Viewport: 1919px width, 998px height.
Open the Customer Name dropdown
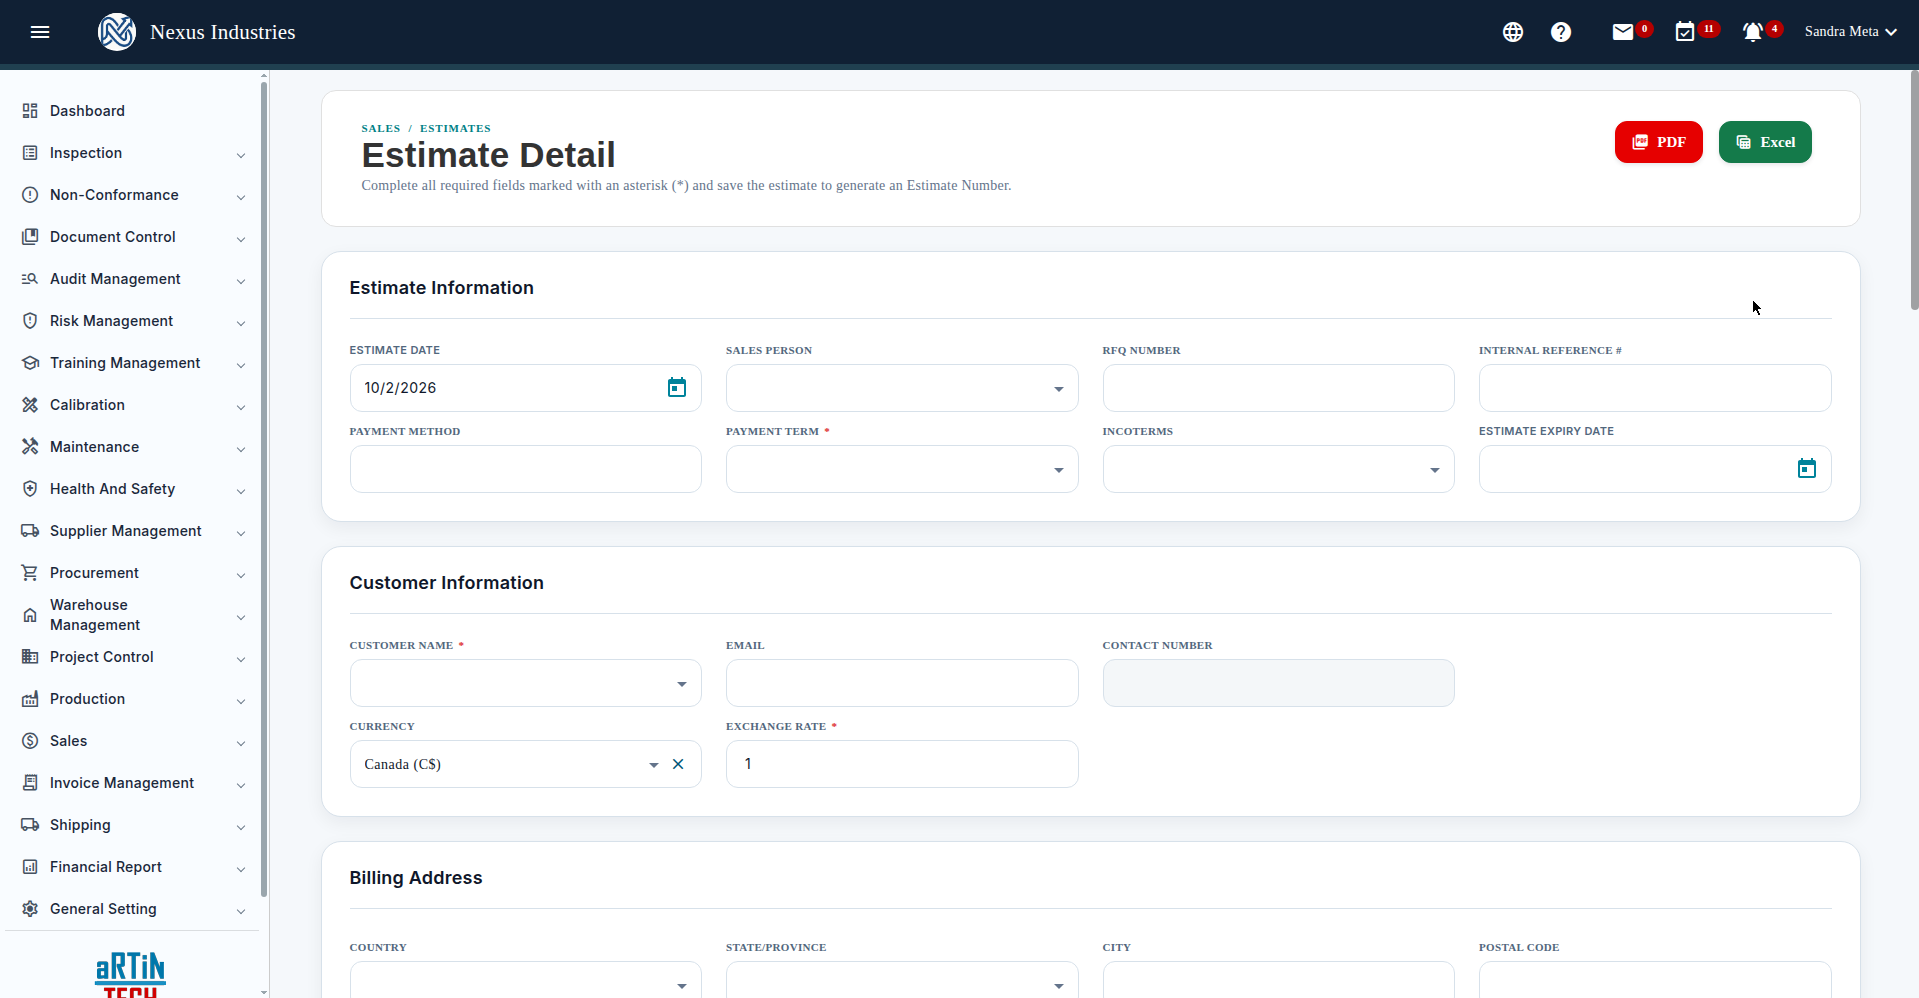[x=525, y=683]
